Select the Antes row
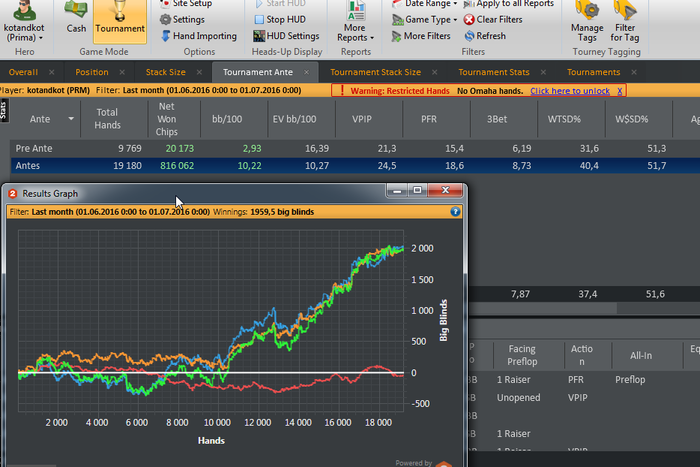This screenshot has height=467, width=700. click(x=355, y=166)
